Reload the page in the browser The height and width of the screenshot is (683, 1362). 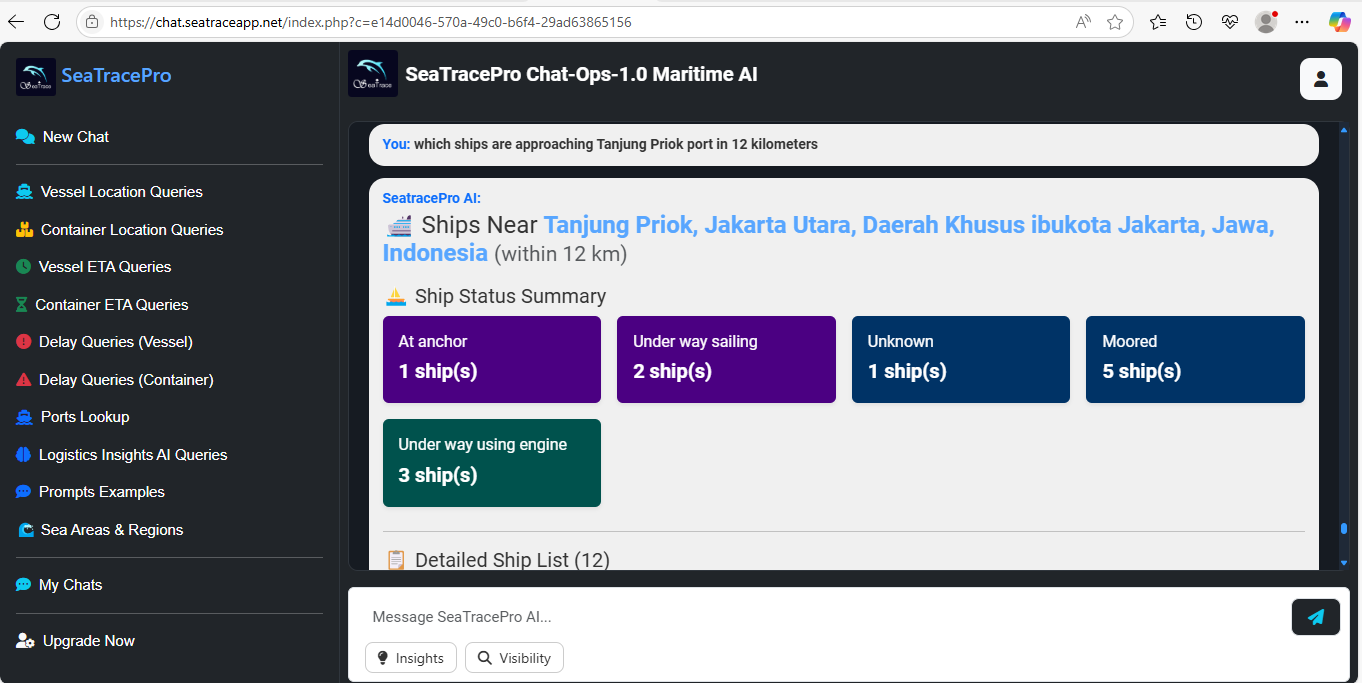(x=52, y=22)
